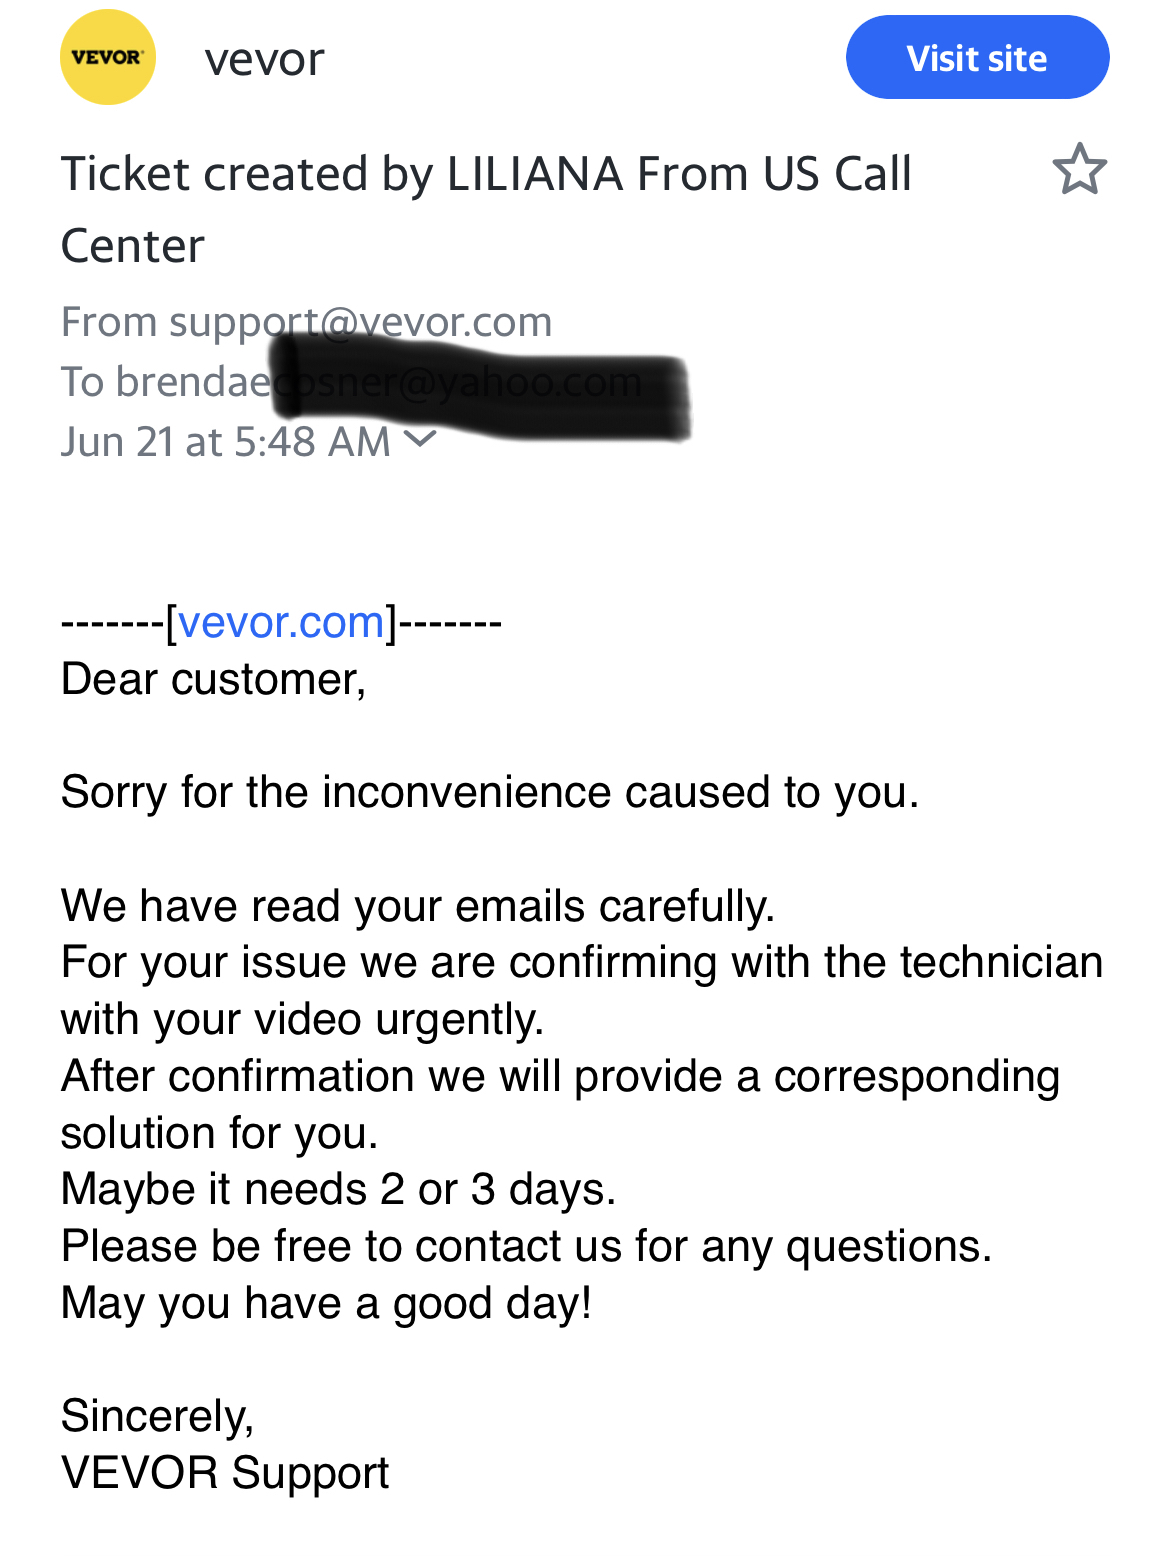Click the We have read your emails line

[417, 906]
